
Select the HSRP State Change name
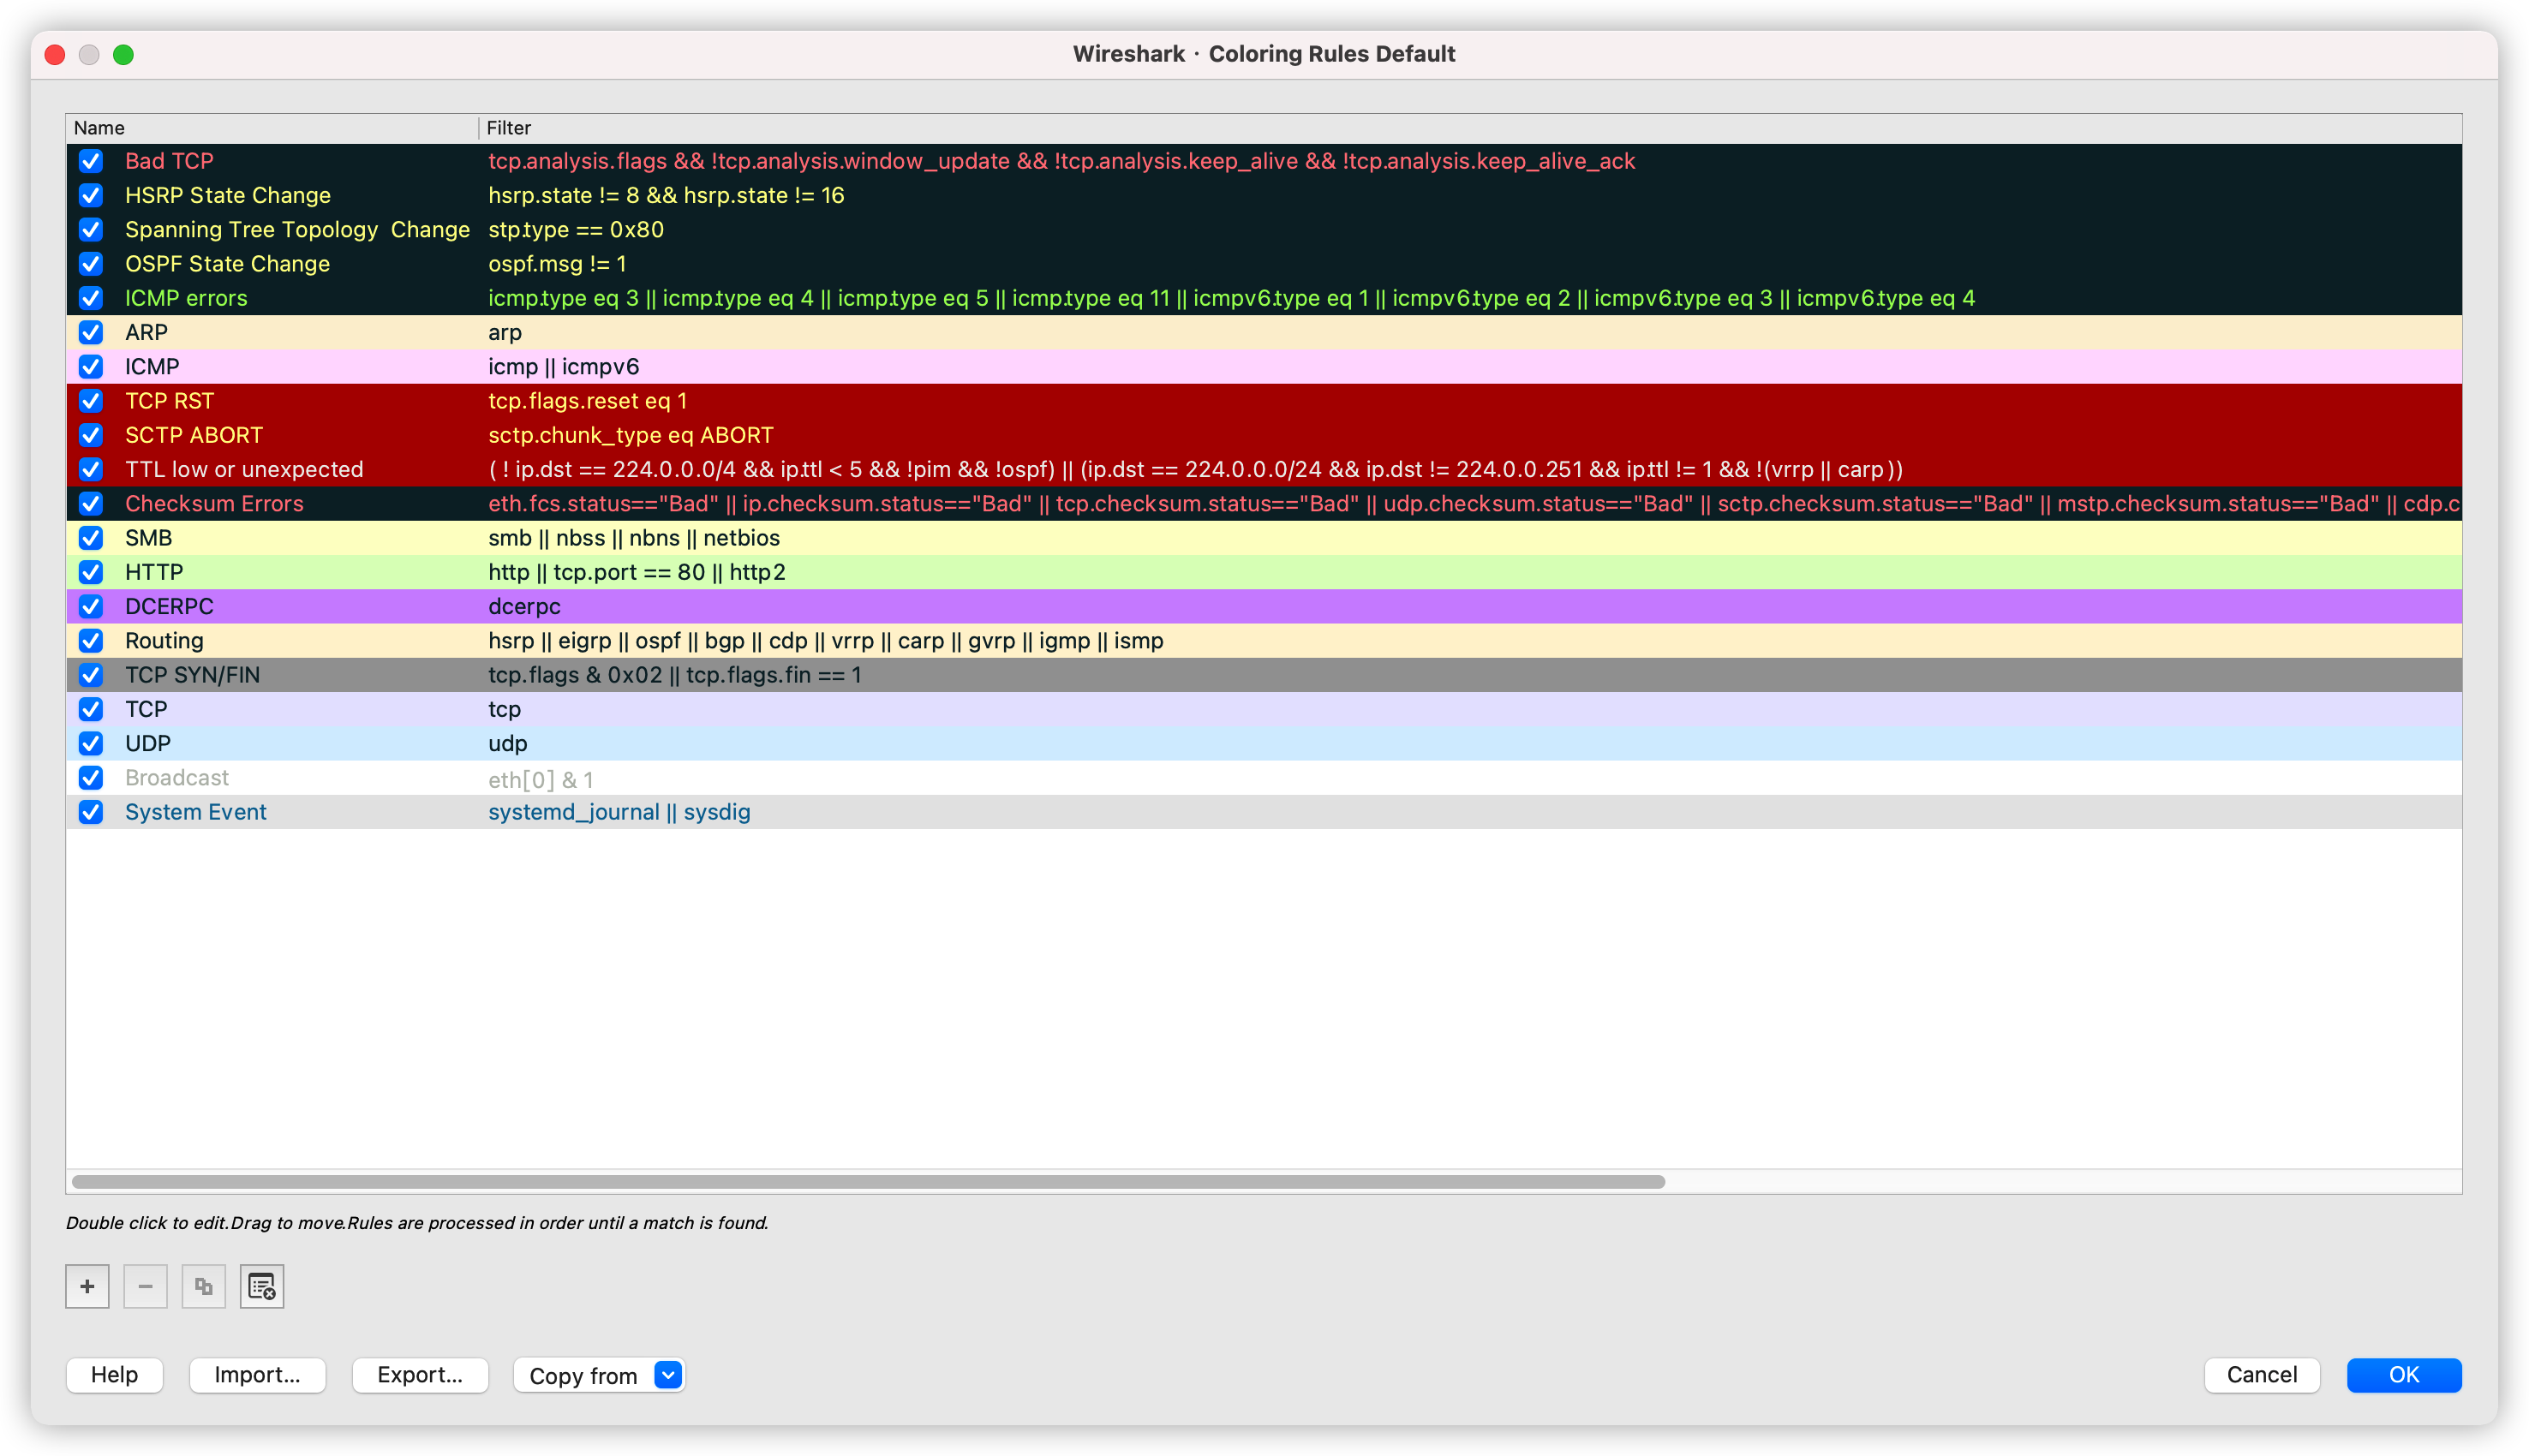point(228,195)
